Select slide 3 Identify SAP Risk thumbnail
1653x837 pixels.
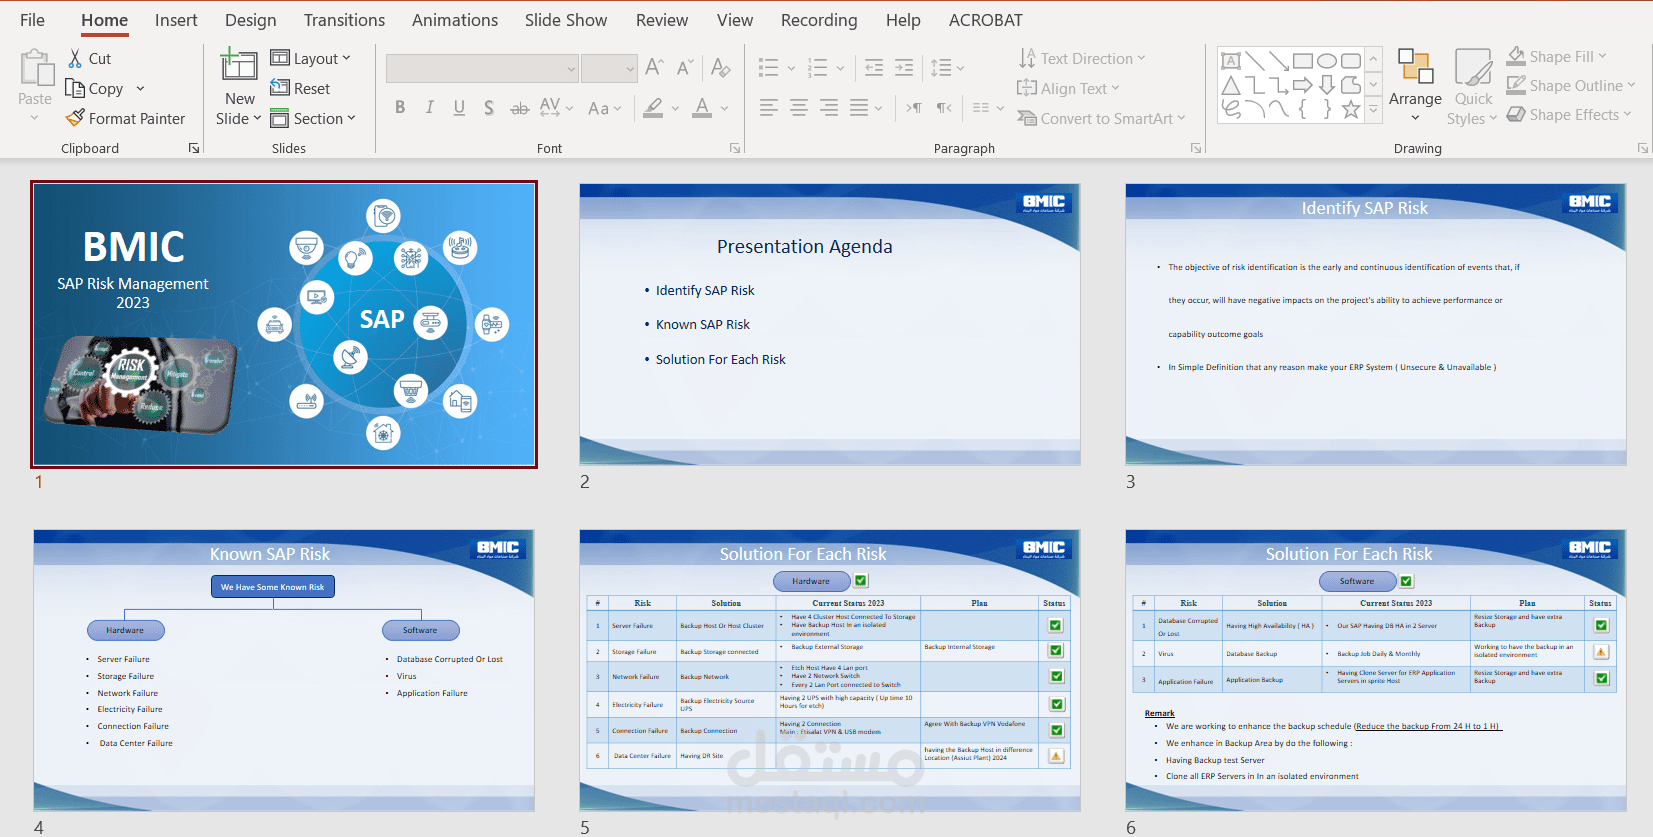point(1376,324)
